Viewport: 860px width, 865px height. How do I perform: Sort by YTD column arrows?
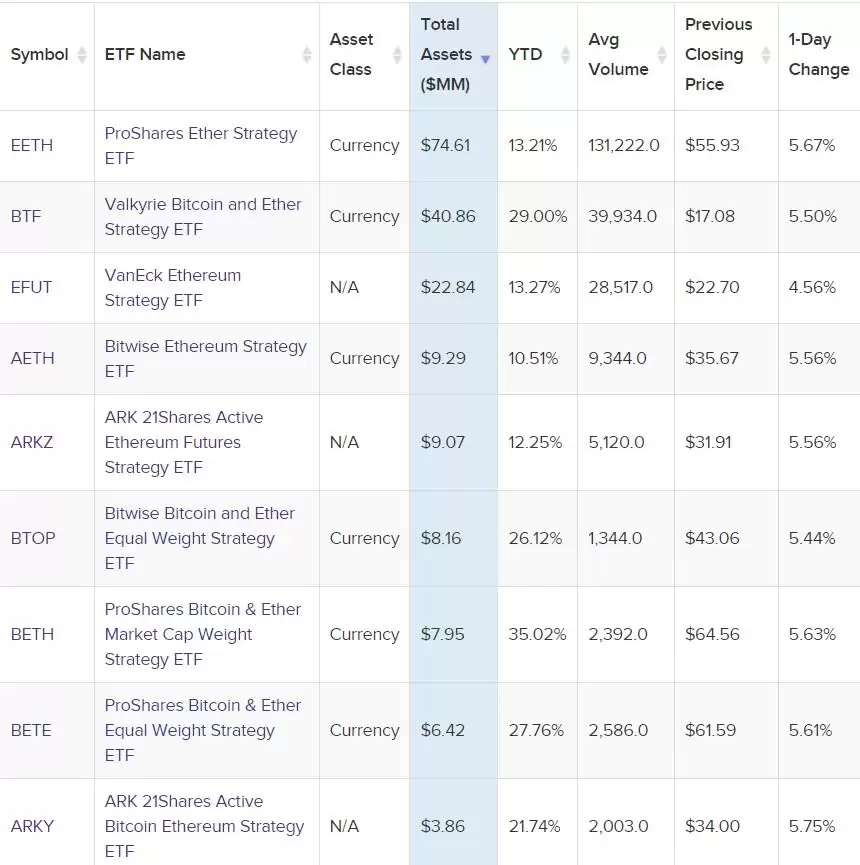point(566,55)
